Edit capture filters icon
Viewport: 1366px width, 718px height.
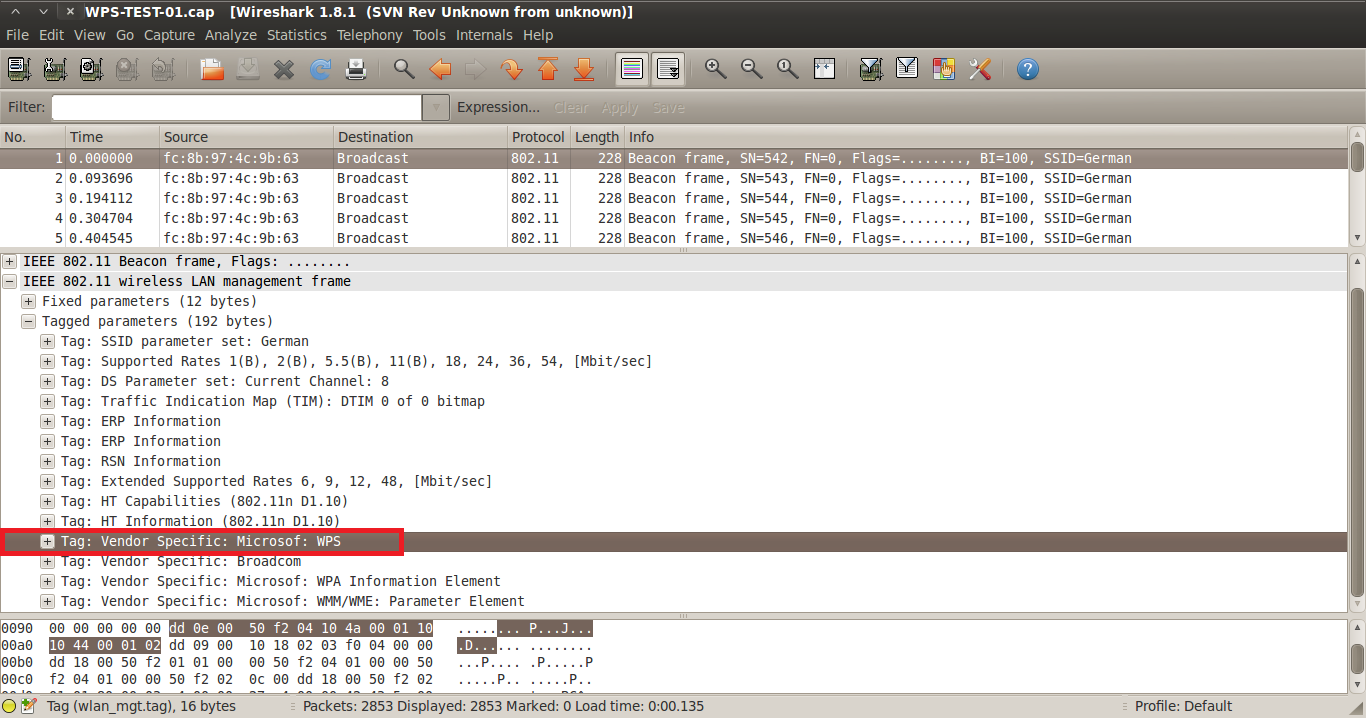(871, 69)
